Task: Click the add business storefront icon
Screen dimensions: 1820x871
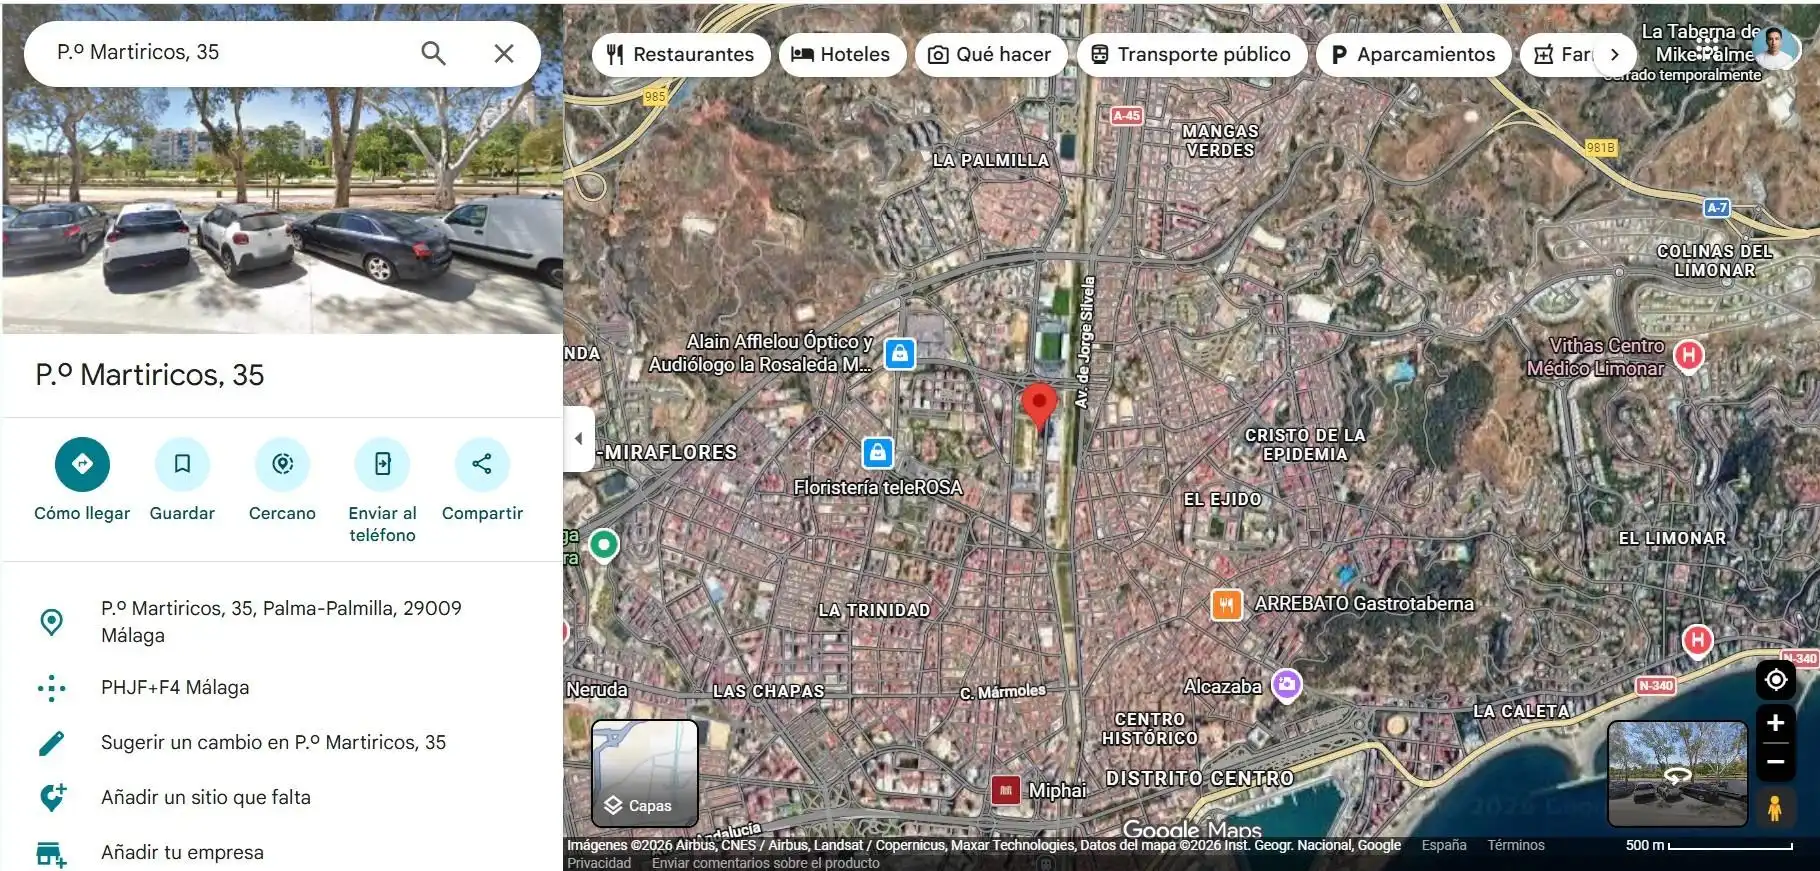Action: pos(51,854)
